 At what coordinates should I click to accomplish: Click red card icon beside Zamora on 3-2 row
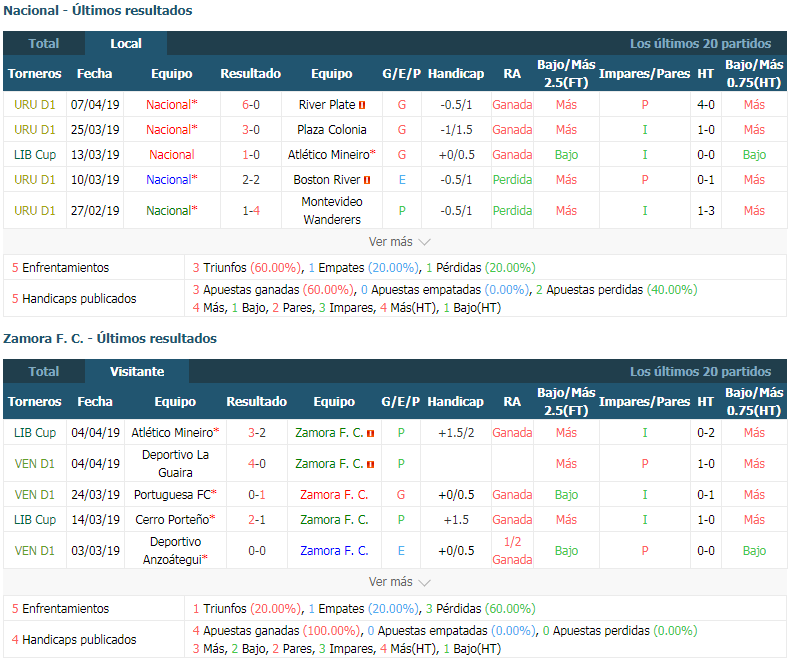370,433
